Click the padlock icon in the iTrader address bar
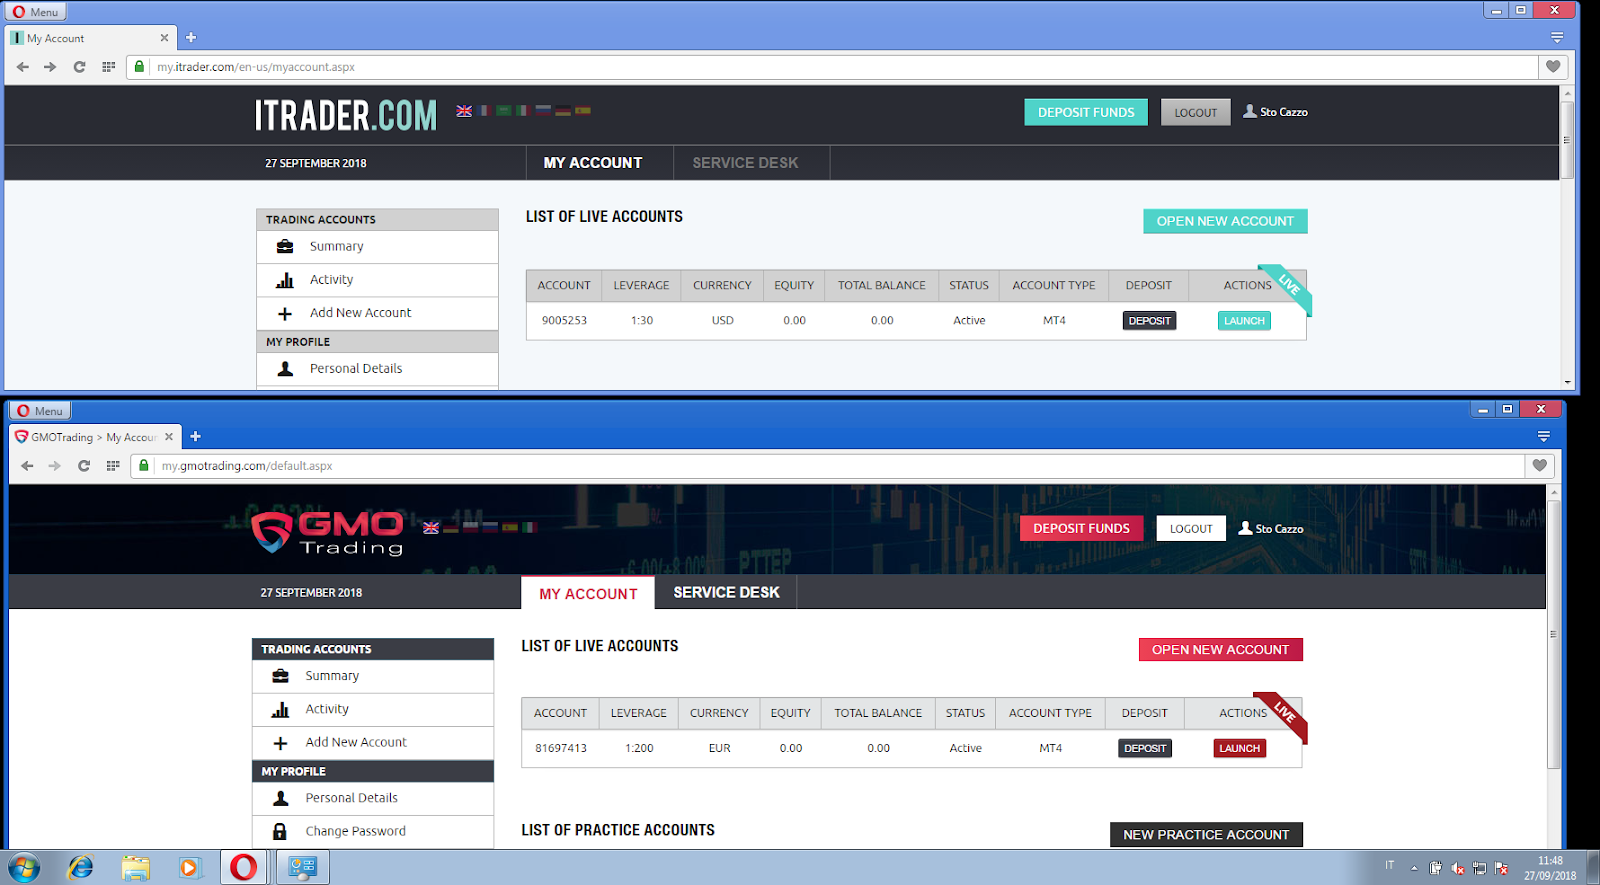 (139, 67)
